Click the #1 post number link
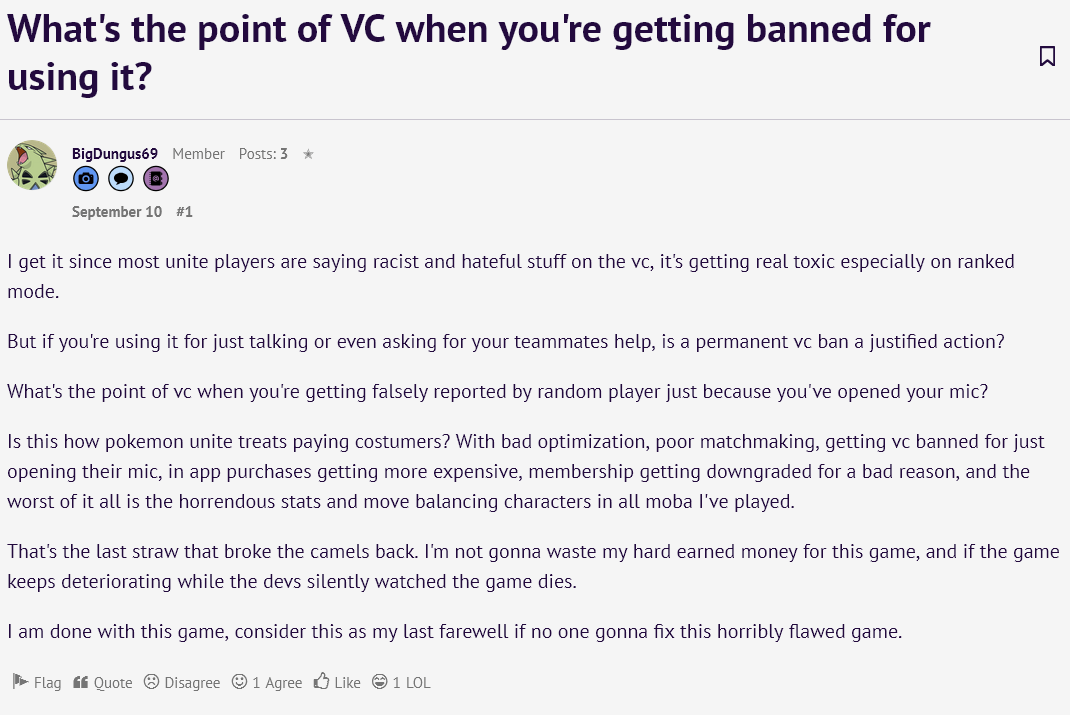This screenshot has width=1070, height=715. coord(184,212)
